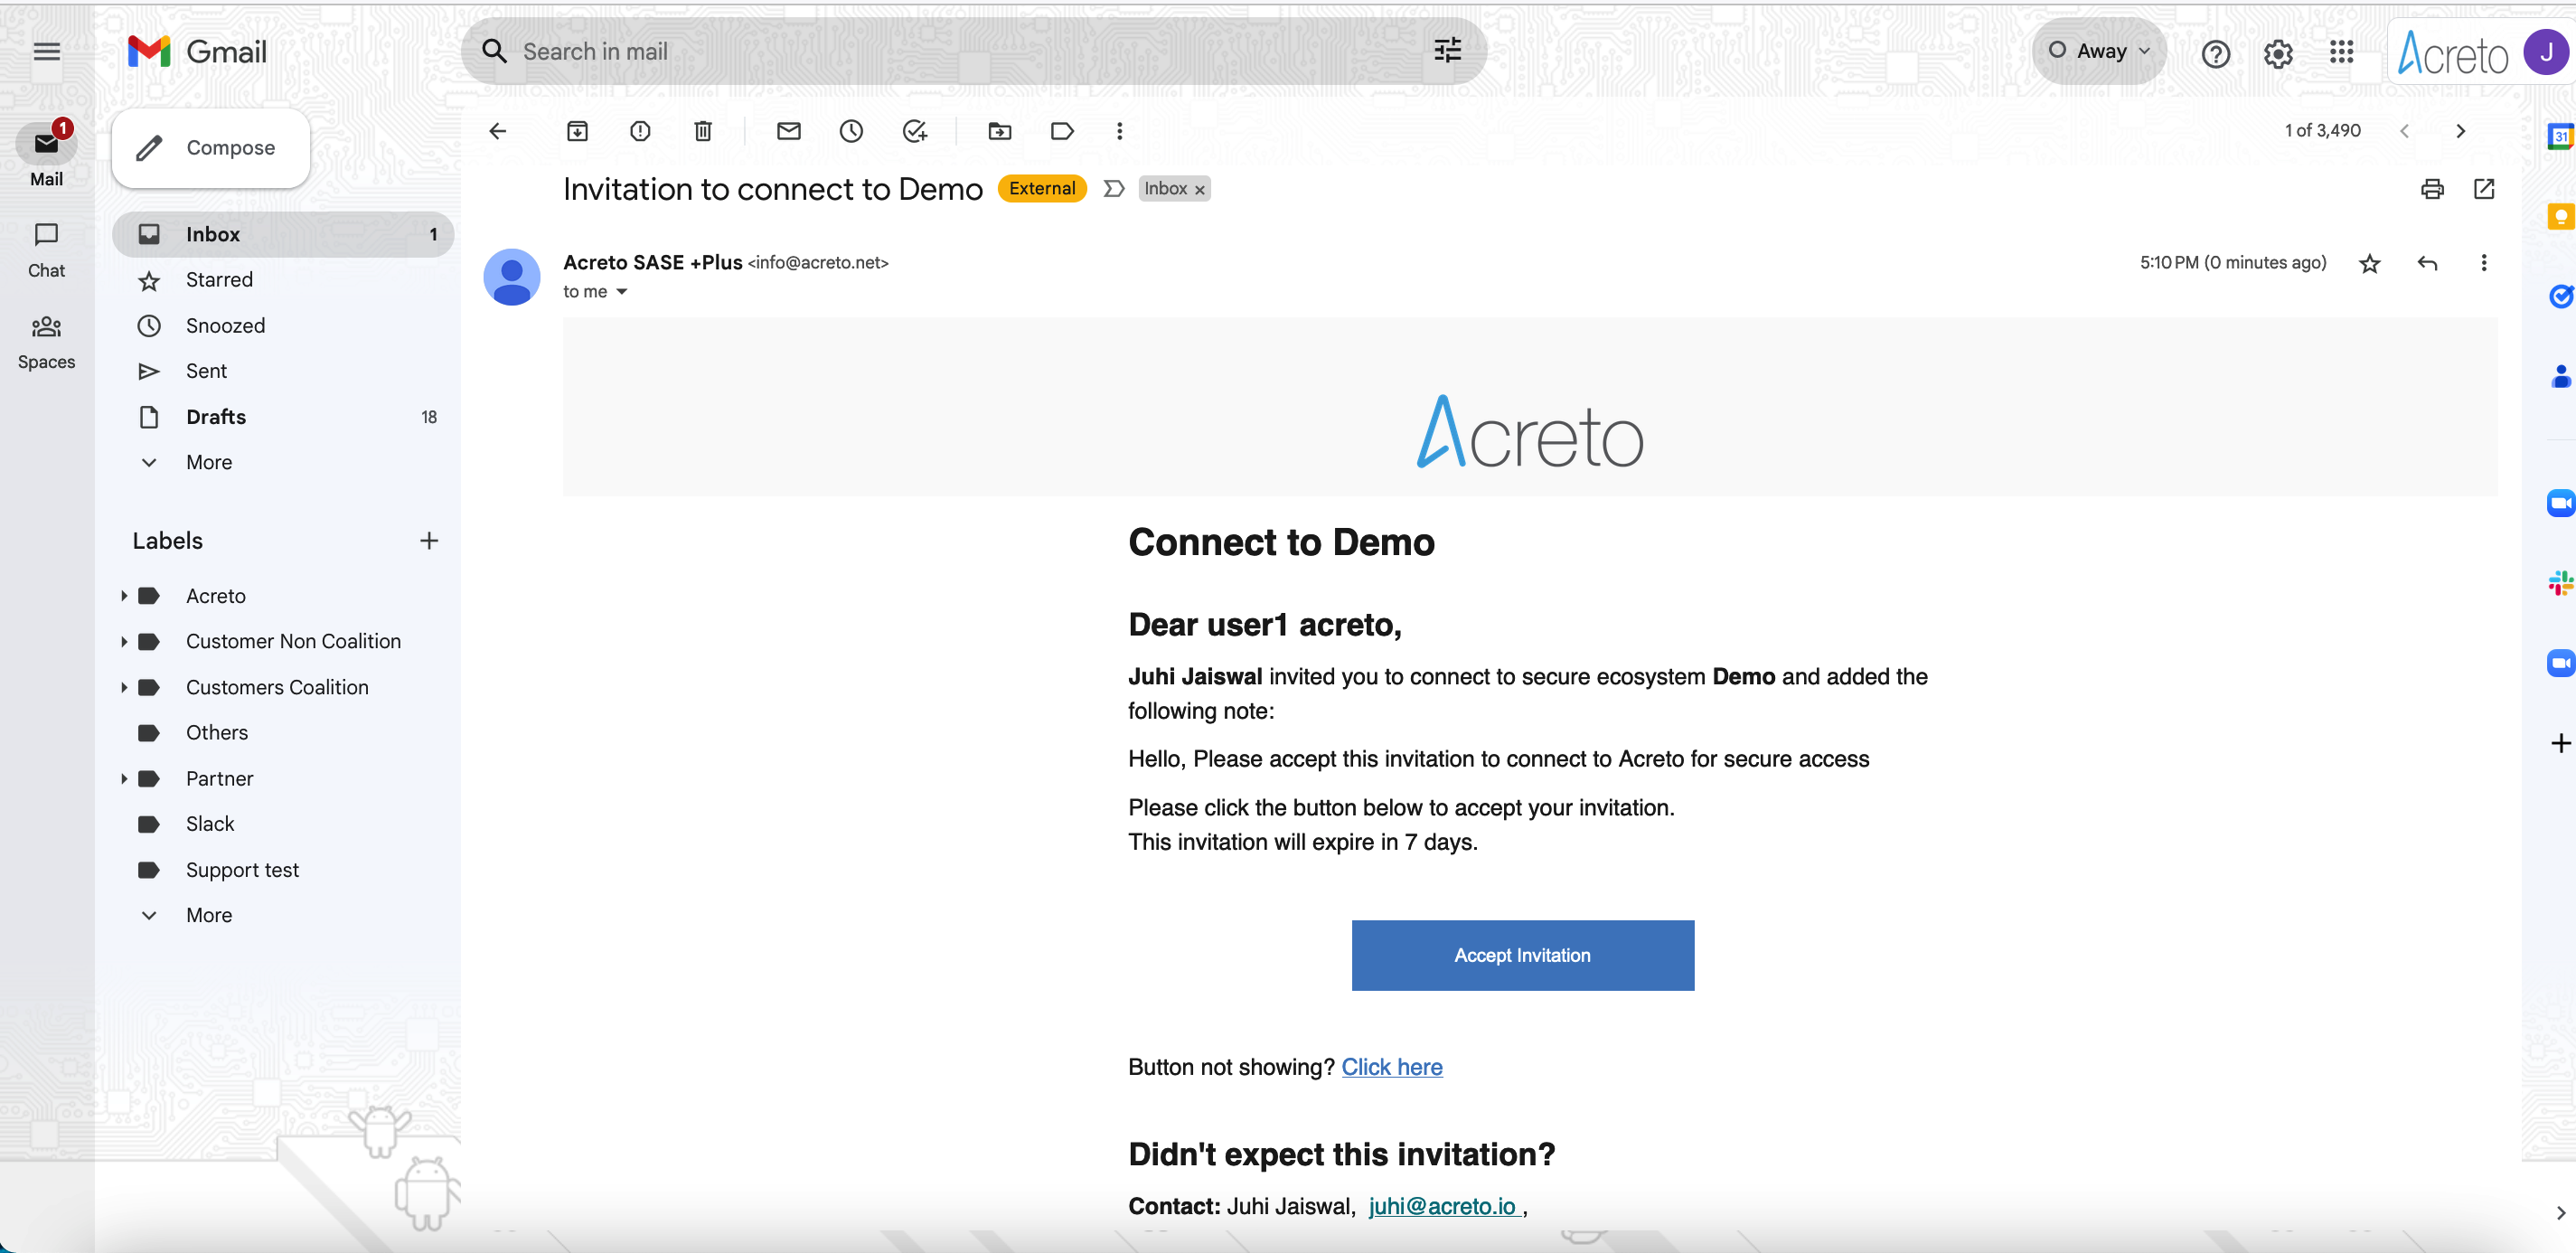Open Slack add-on in side panel
This screenshot has width=2576, height=1253.
coord(2560,582)
